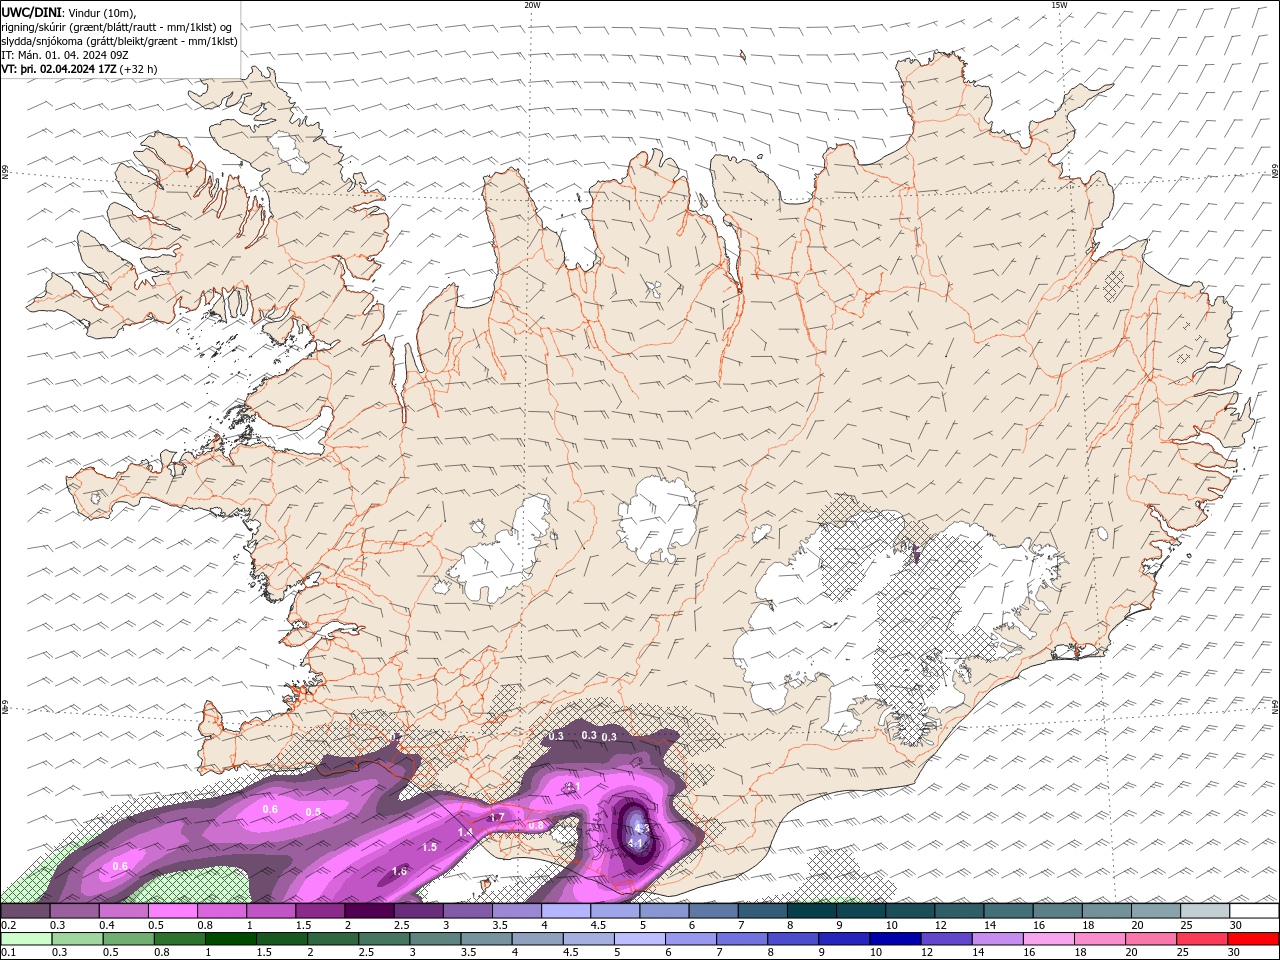This screenshot has height=960, width=1280.
Task: Click the 'UWC/DINI: Vindur (10m),' title line
Action: 69,12
